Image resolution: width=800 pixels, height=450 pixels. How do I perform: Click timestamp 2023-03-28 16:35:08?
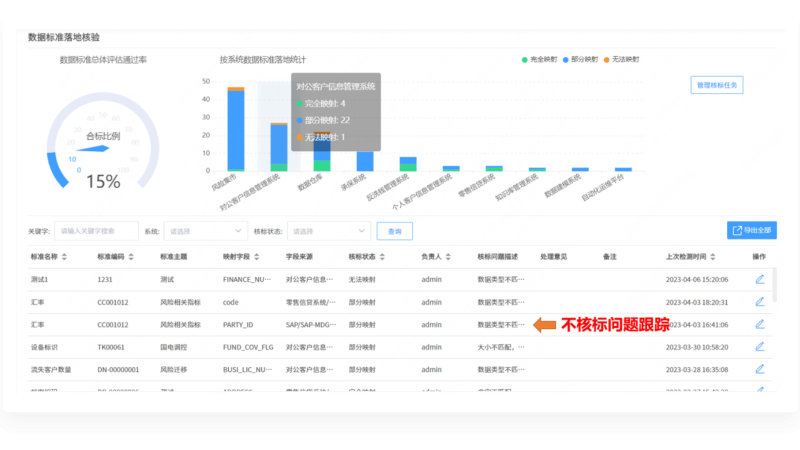[697, 369]
